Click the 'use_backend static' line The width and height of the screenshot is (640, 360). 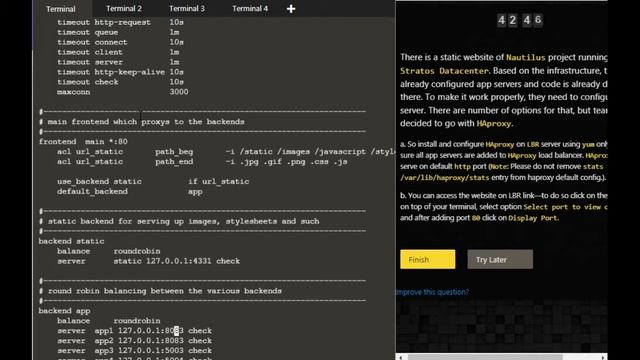click(x=153, y=181)
